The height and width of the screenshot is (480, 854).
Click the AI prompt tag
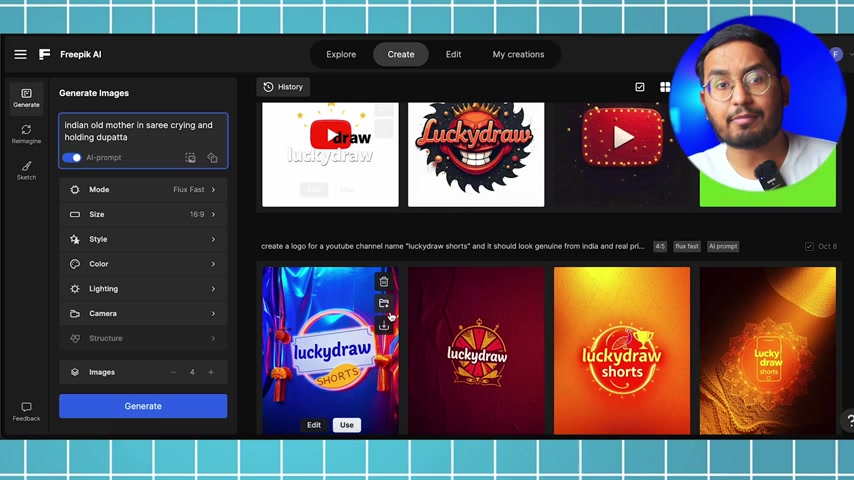723,246
